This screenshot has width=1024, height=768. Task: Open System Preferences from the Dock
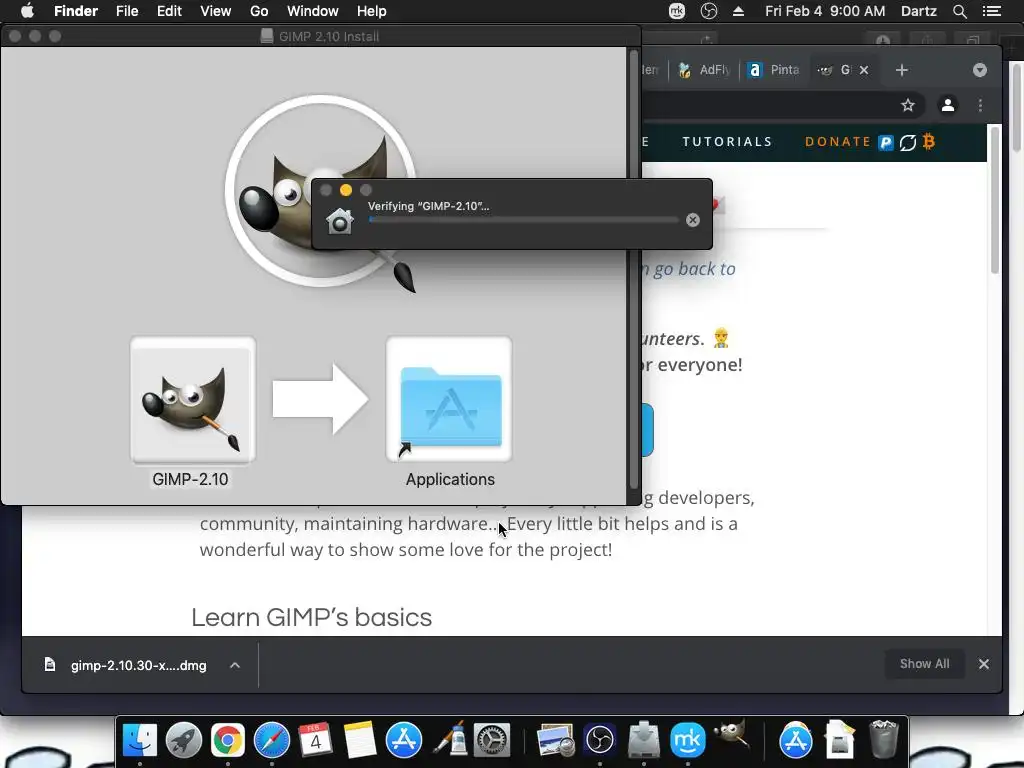click(x=492, y=741)
